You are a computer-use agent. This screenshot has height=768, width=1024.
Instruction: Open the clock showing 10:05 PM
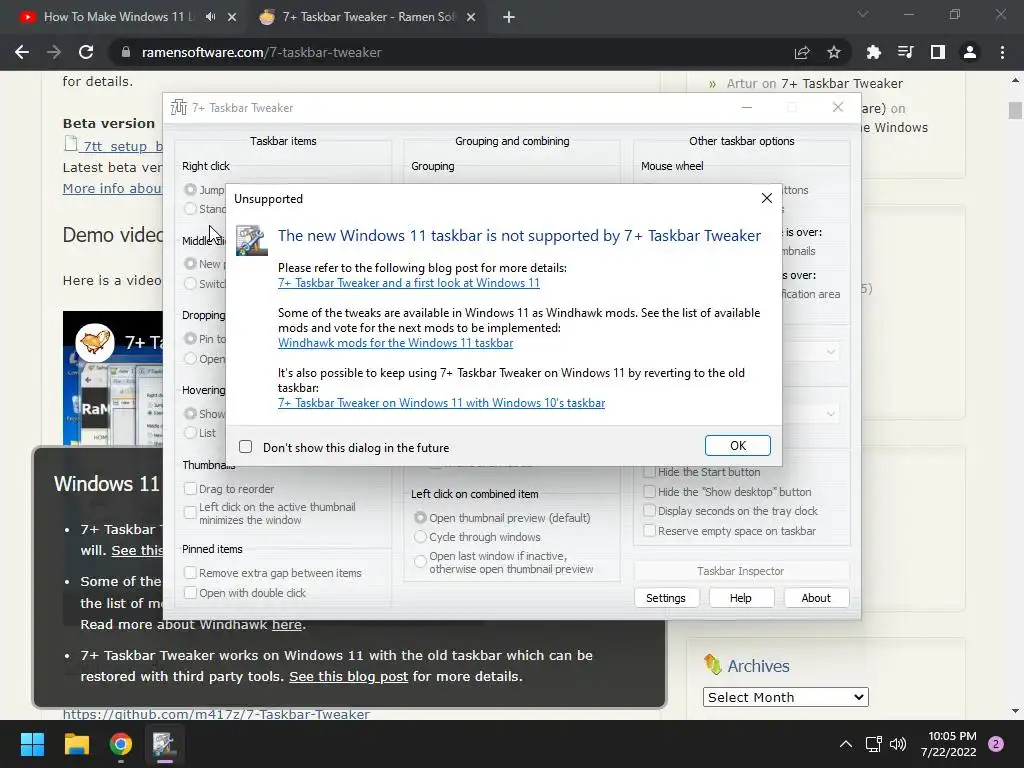coord(949,744)
